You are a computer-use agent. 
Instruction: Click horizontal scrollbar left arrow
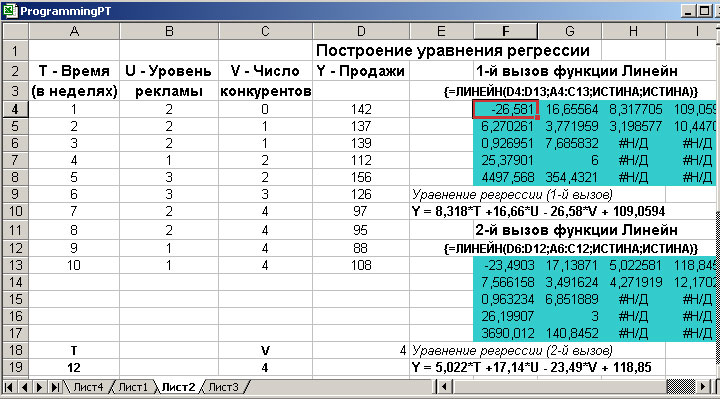[x=444, y=387]
